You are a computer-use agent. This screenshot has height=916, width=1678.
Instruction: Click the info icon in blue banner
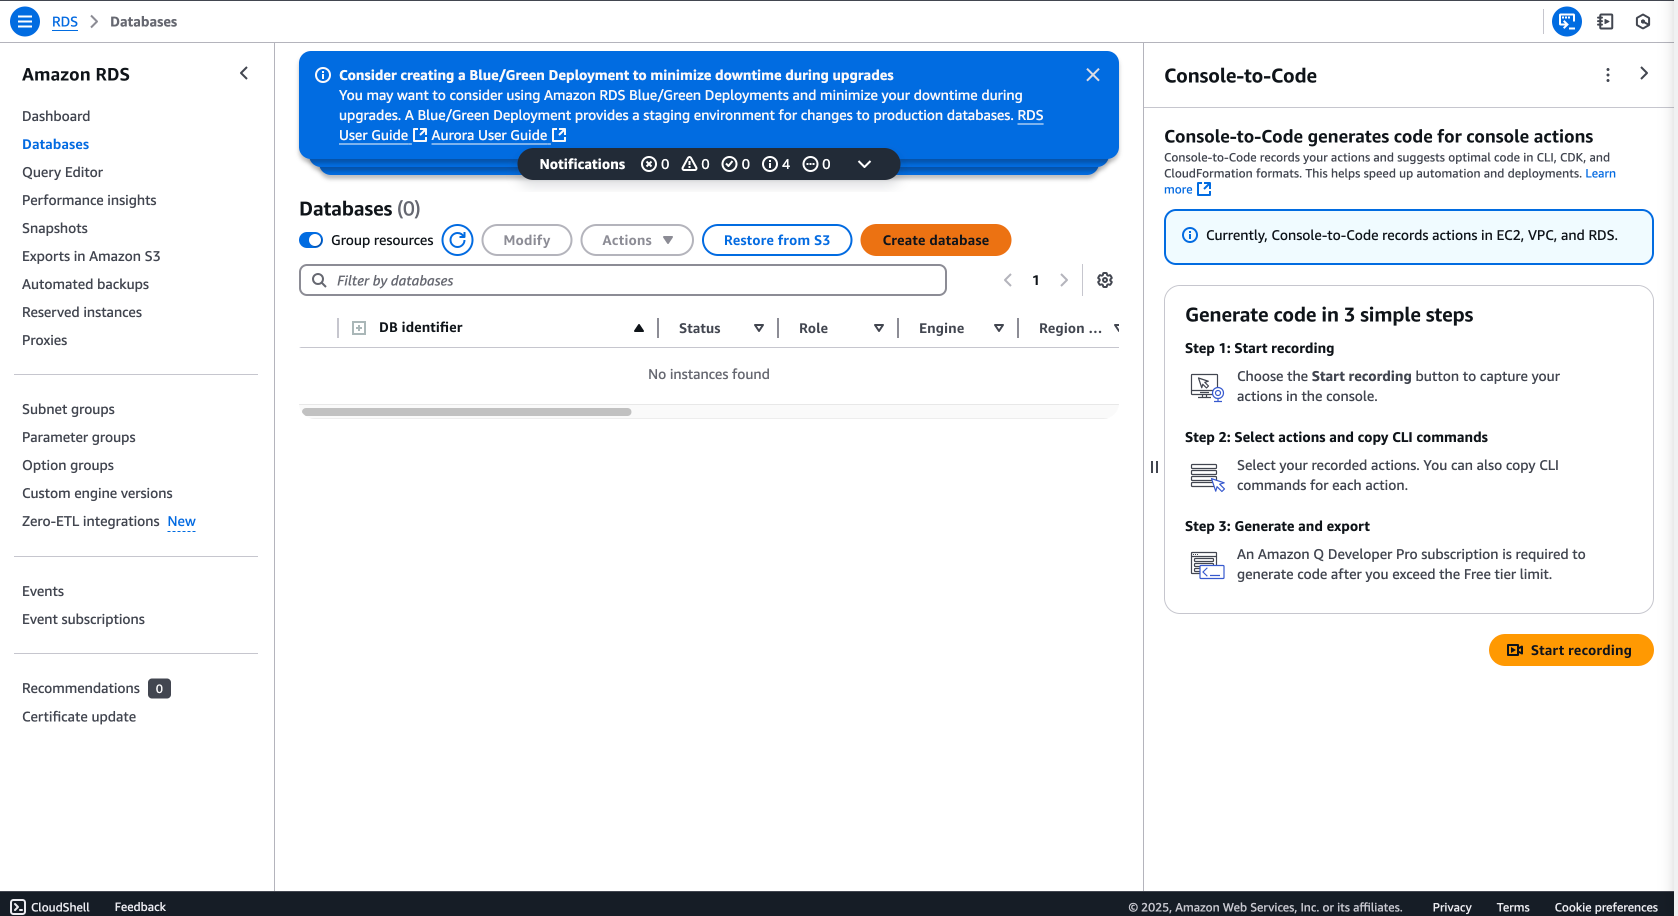tap(323, 75)
